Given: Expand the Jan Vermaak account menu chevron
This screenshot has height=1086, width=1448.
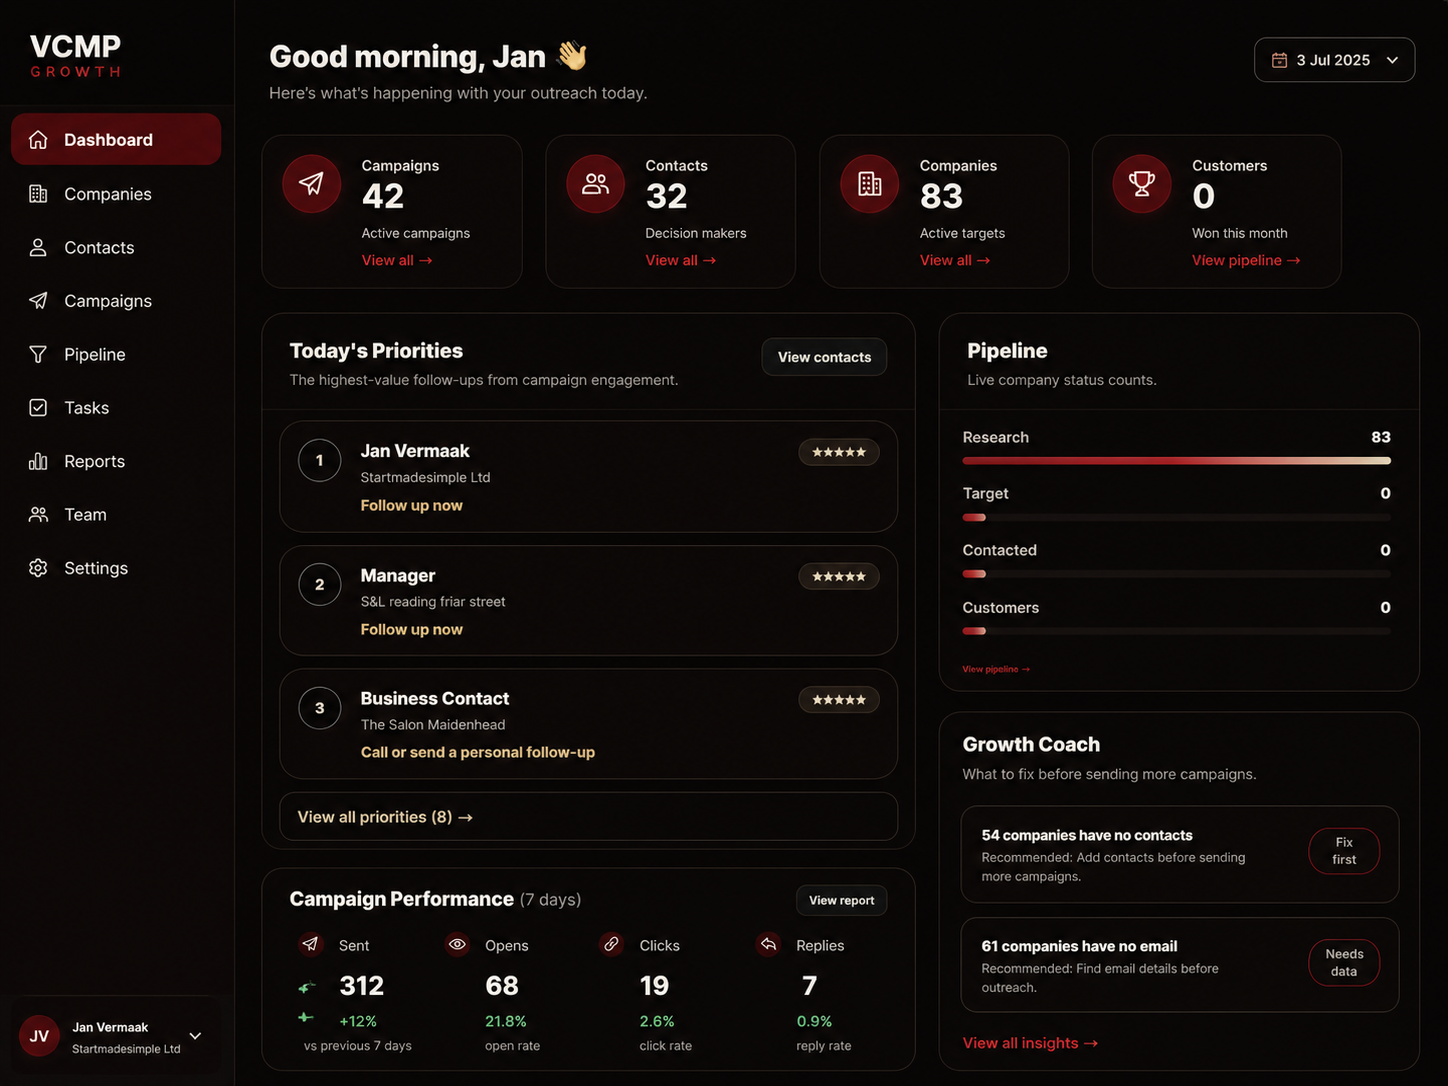Looking at the screenshot, I should 195,1036.
